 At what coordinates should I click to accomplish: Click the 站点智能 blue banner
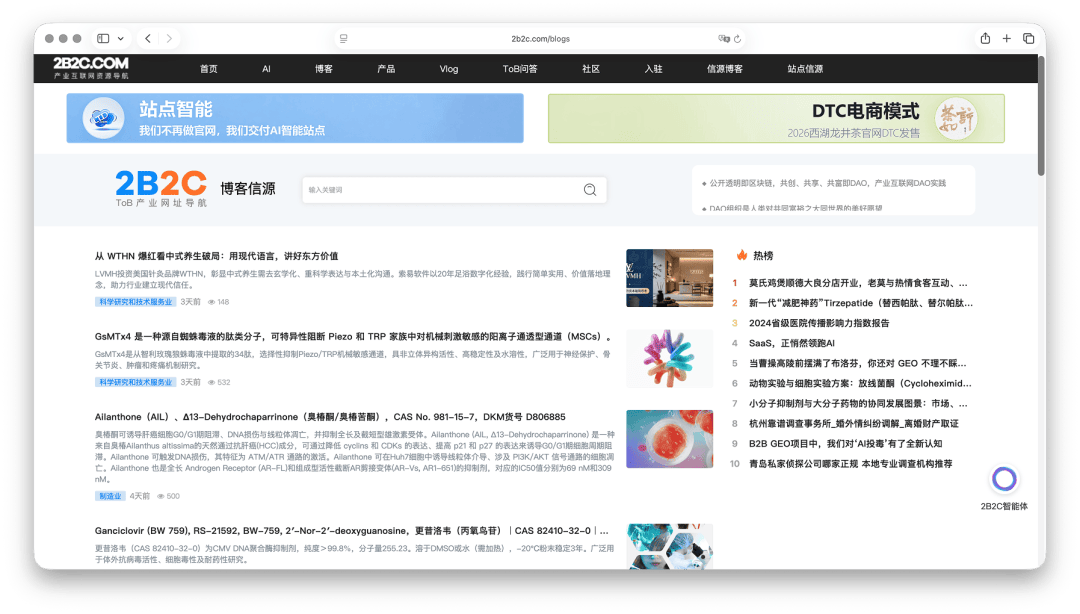coord(295,118)
